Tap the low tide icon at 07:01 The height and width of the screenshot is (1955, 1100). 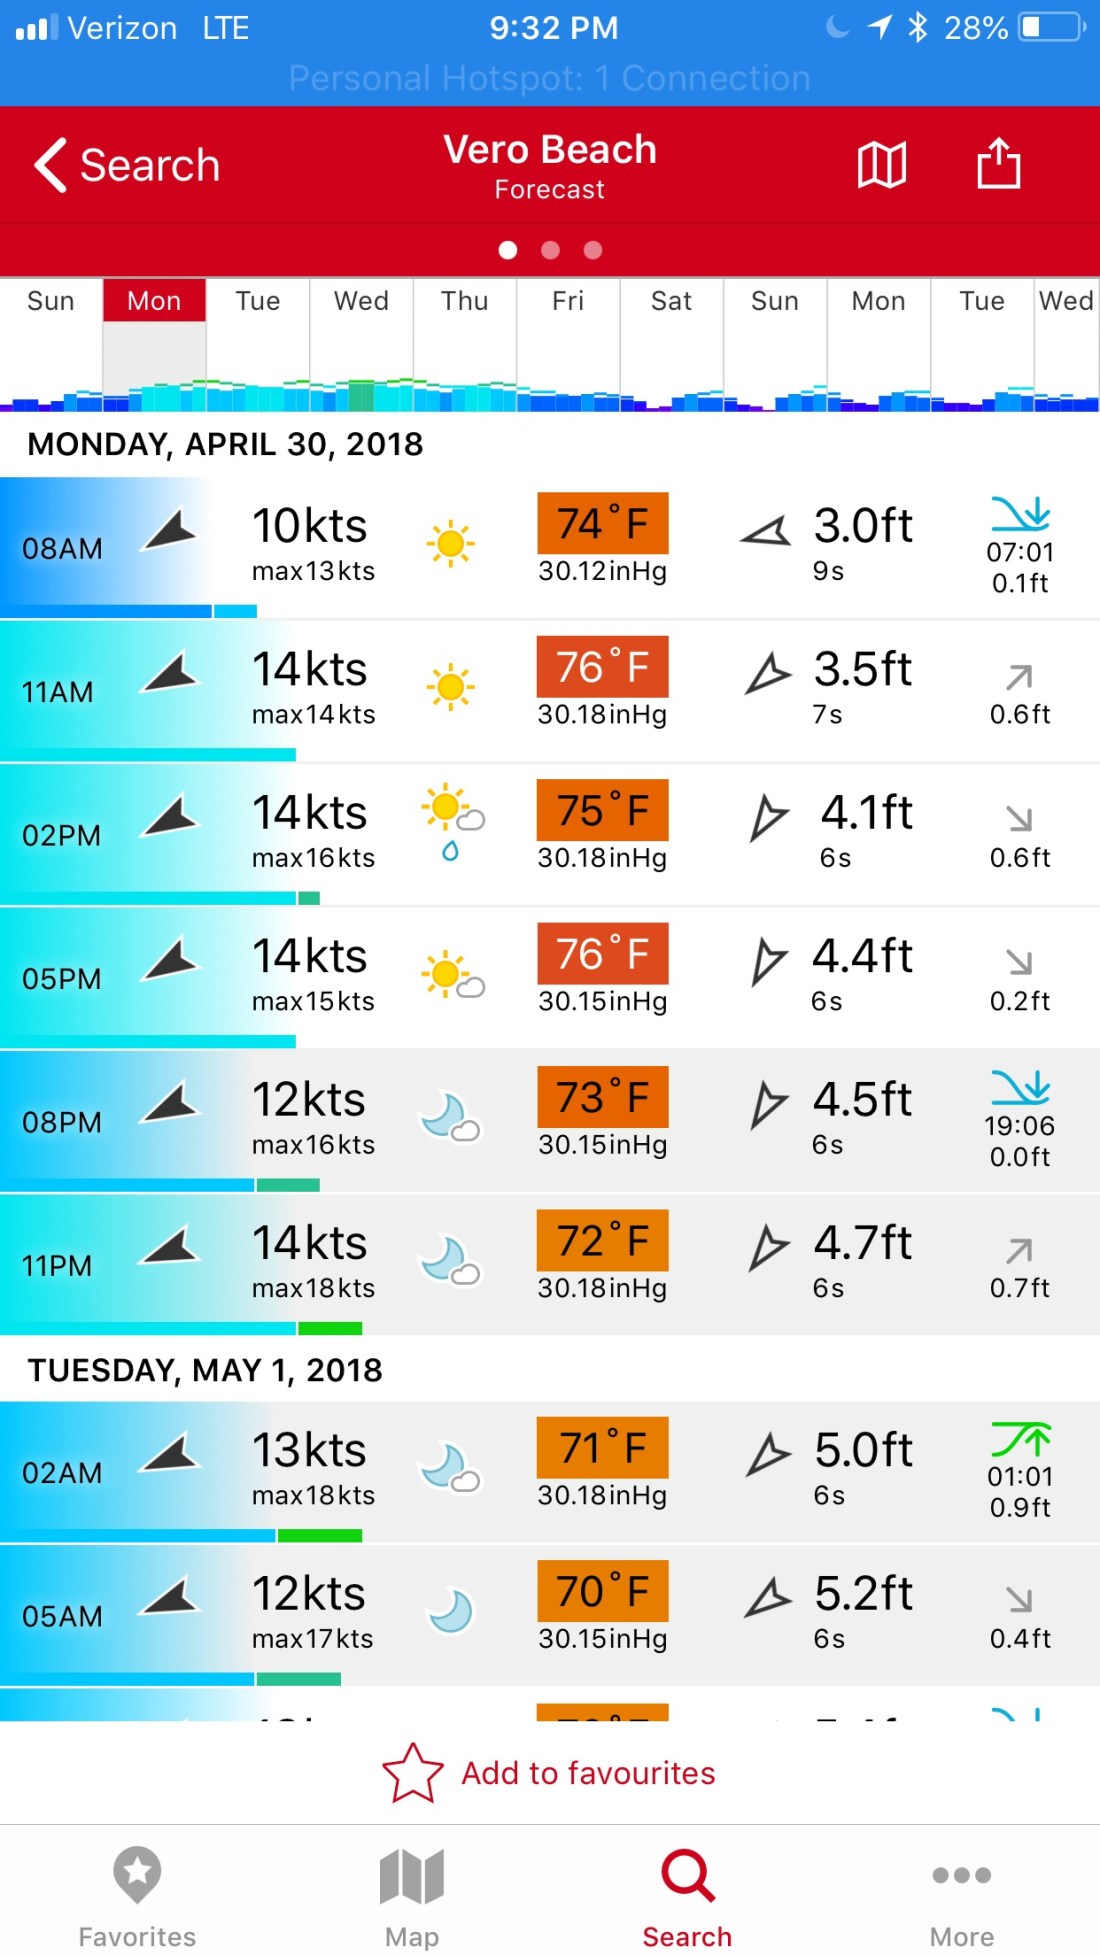[1020, 514]
